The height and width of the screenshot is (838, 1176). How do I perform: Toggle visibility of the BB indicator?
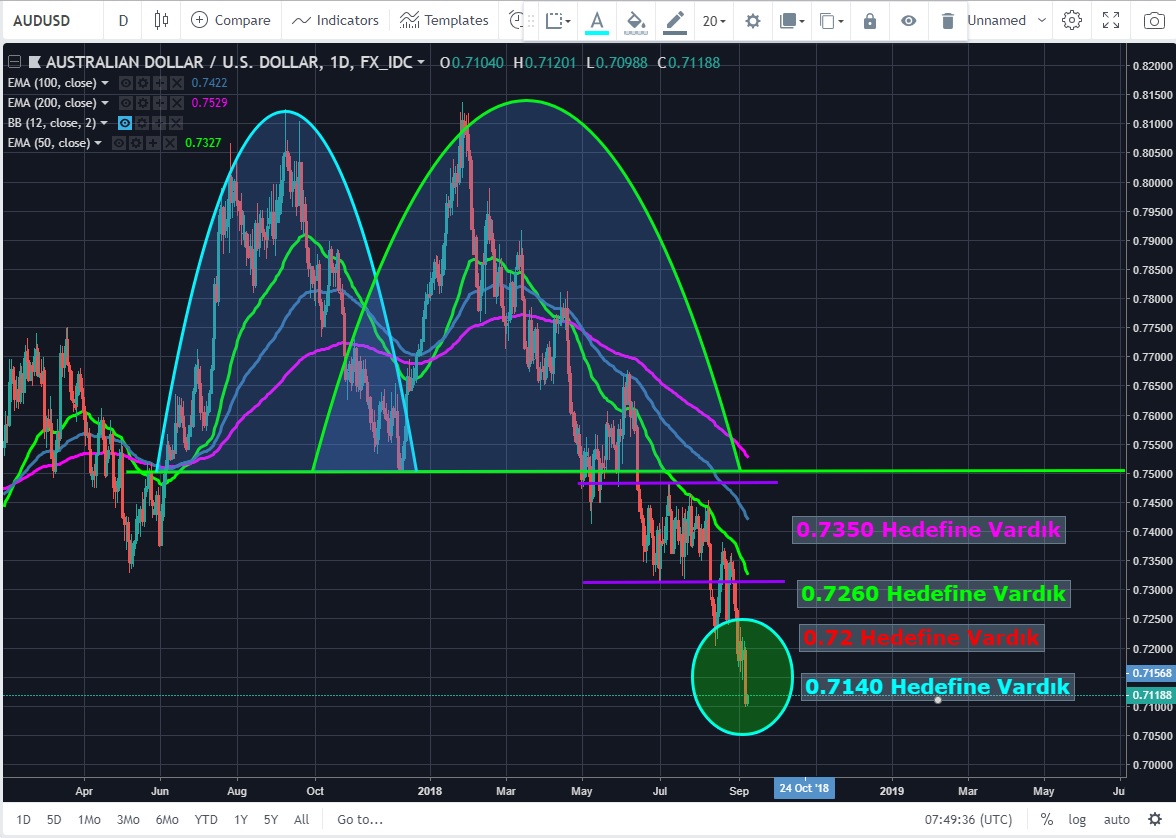(x=126, y=123)
